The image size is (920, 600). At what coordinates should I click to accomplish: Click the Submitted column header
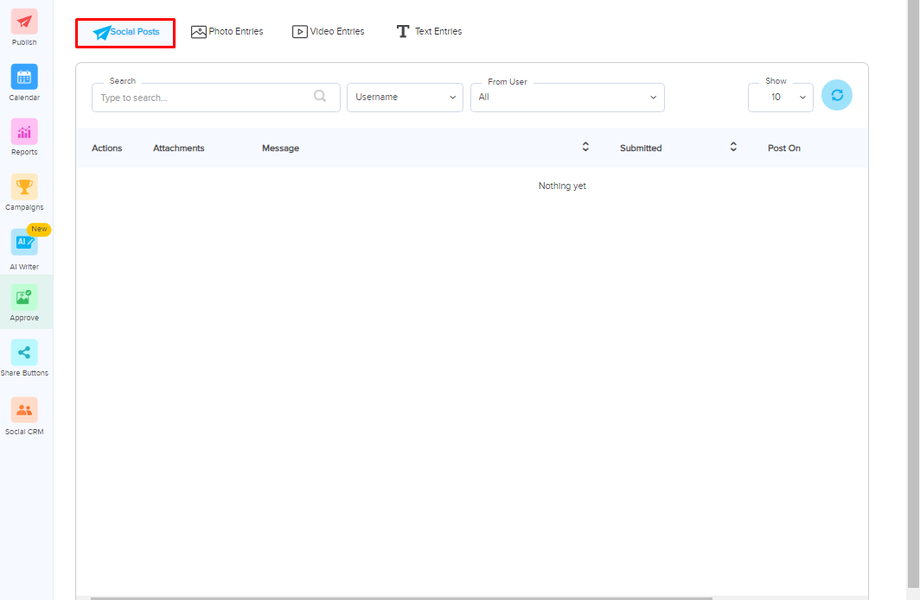[x=641, y=148]
